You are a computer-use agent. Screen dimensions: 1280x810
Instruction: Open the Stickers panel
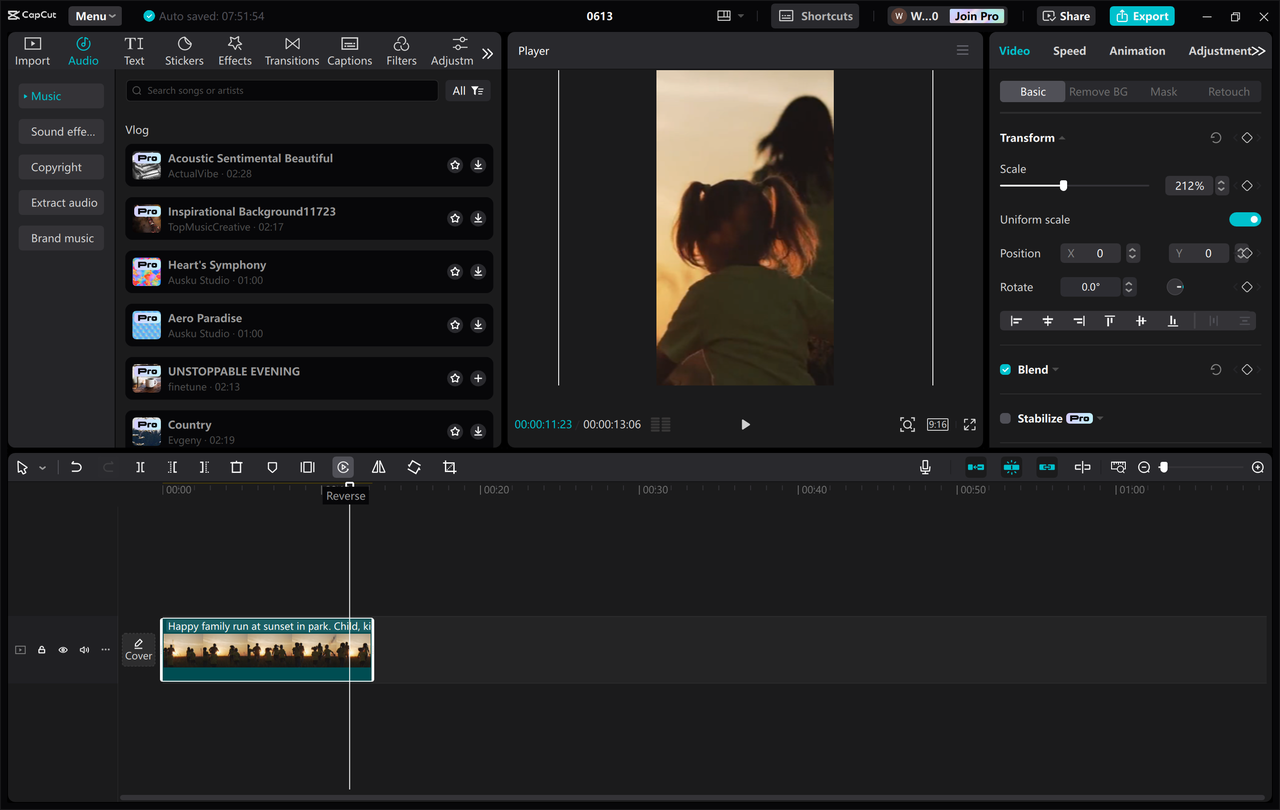pyautogui.click(x=184, y=50)
